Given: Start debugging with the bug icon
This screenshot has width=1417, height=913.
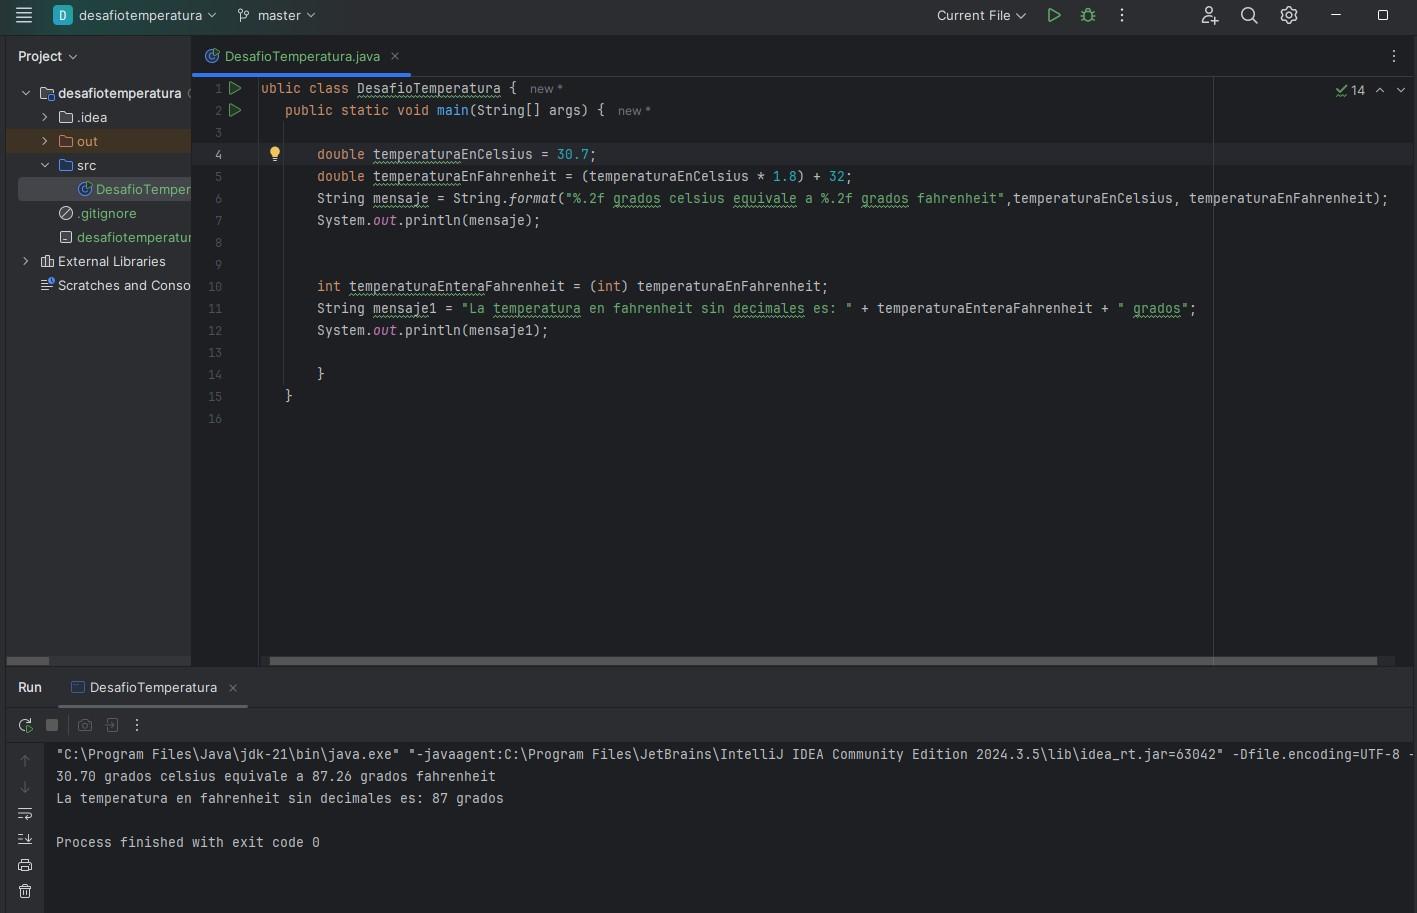Looking at the screenshot, I should point(1088,15).
